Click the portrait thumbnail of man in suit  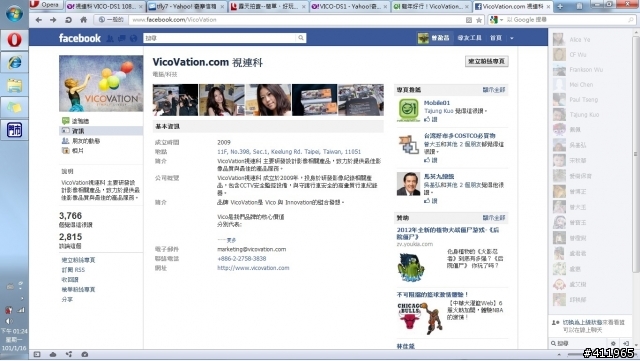(409, 184)
